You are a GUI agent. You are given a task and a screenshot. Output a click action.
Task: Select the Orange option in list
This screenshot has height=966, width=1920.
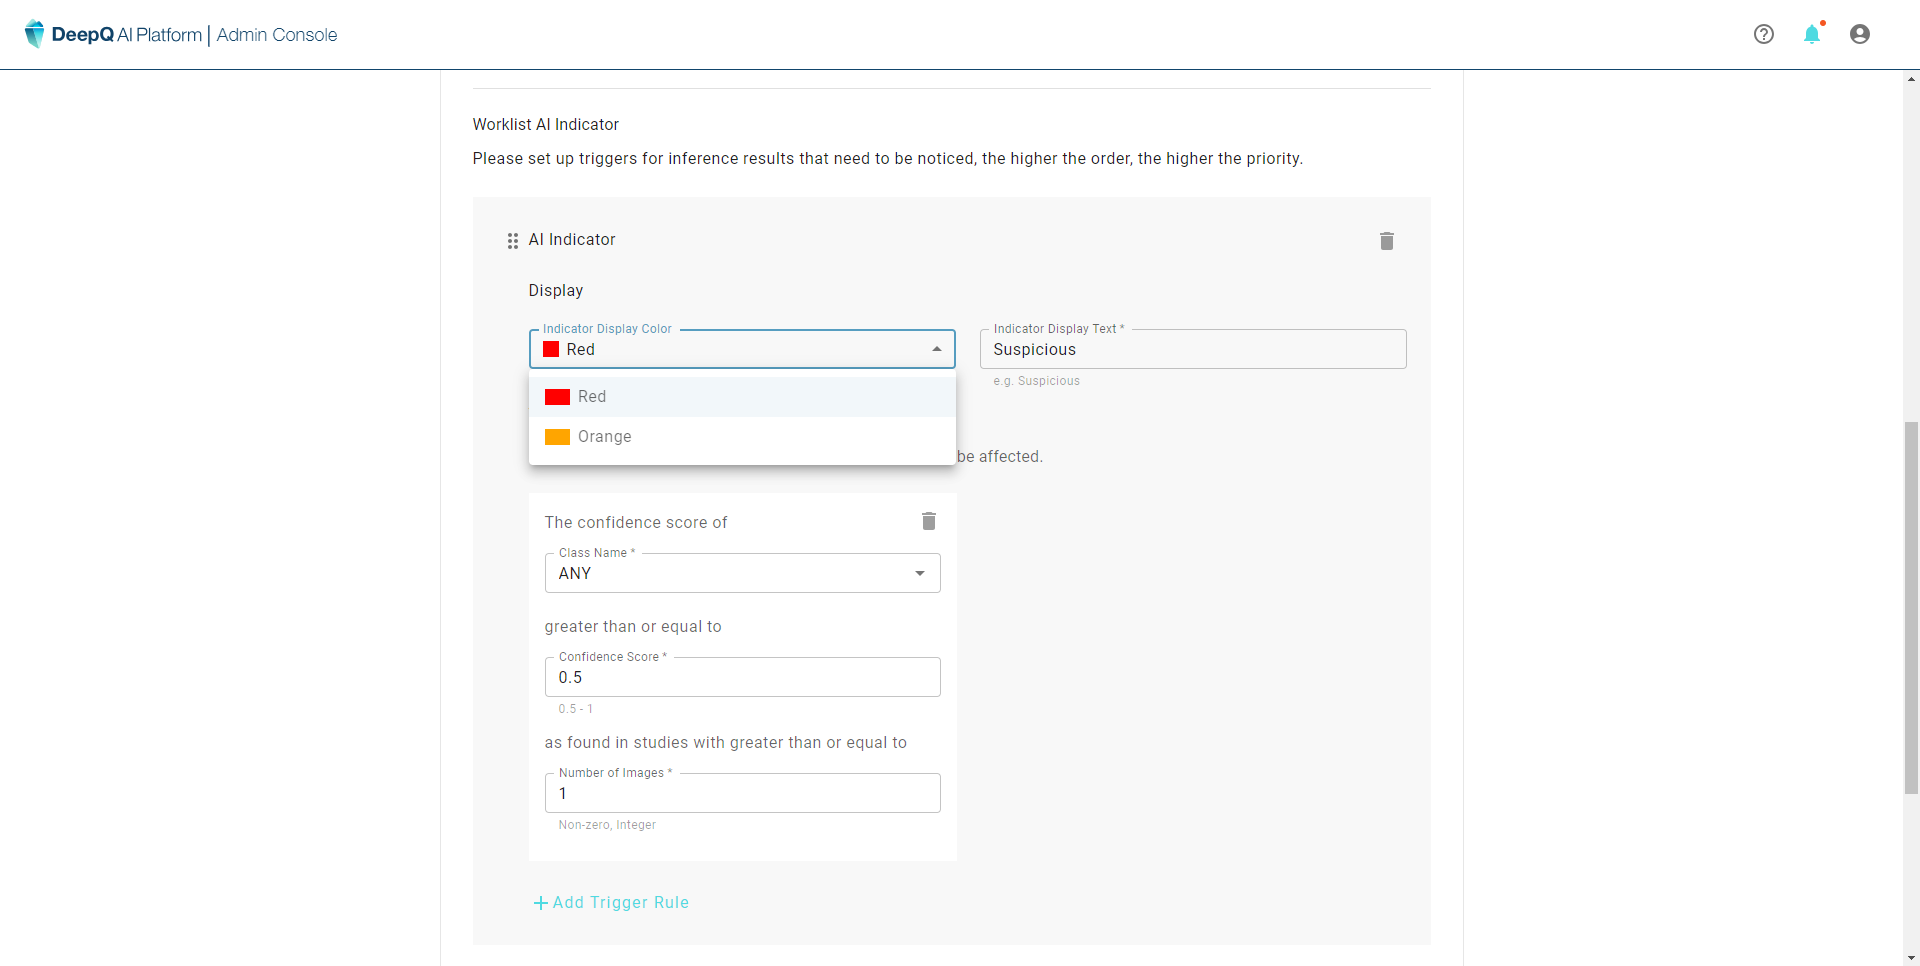pyautogui.click(x=605, y=437)
